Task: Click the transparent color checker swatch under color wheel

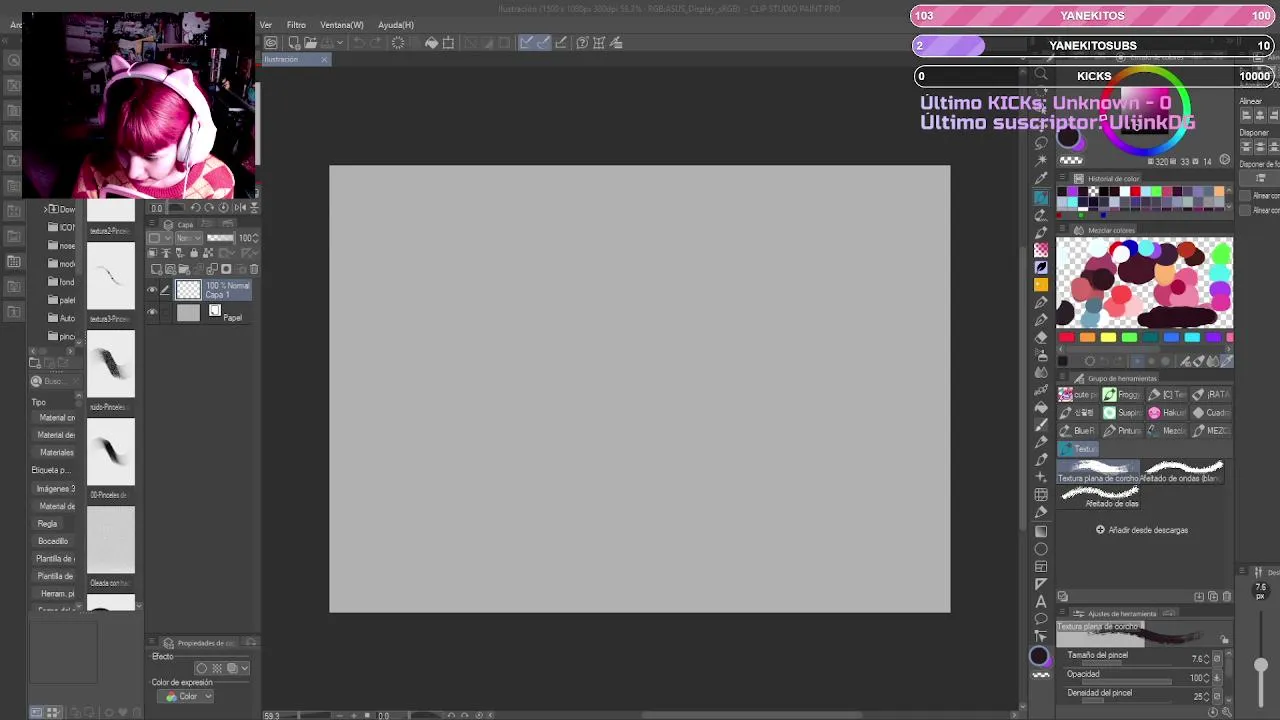Action: (1071, 160)
